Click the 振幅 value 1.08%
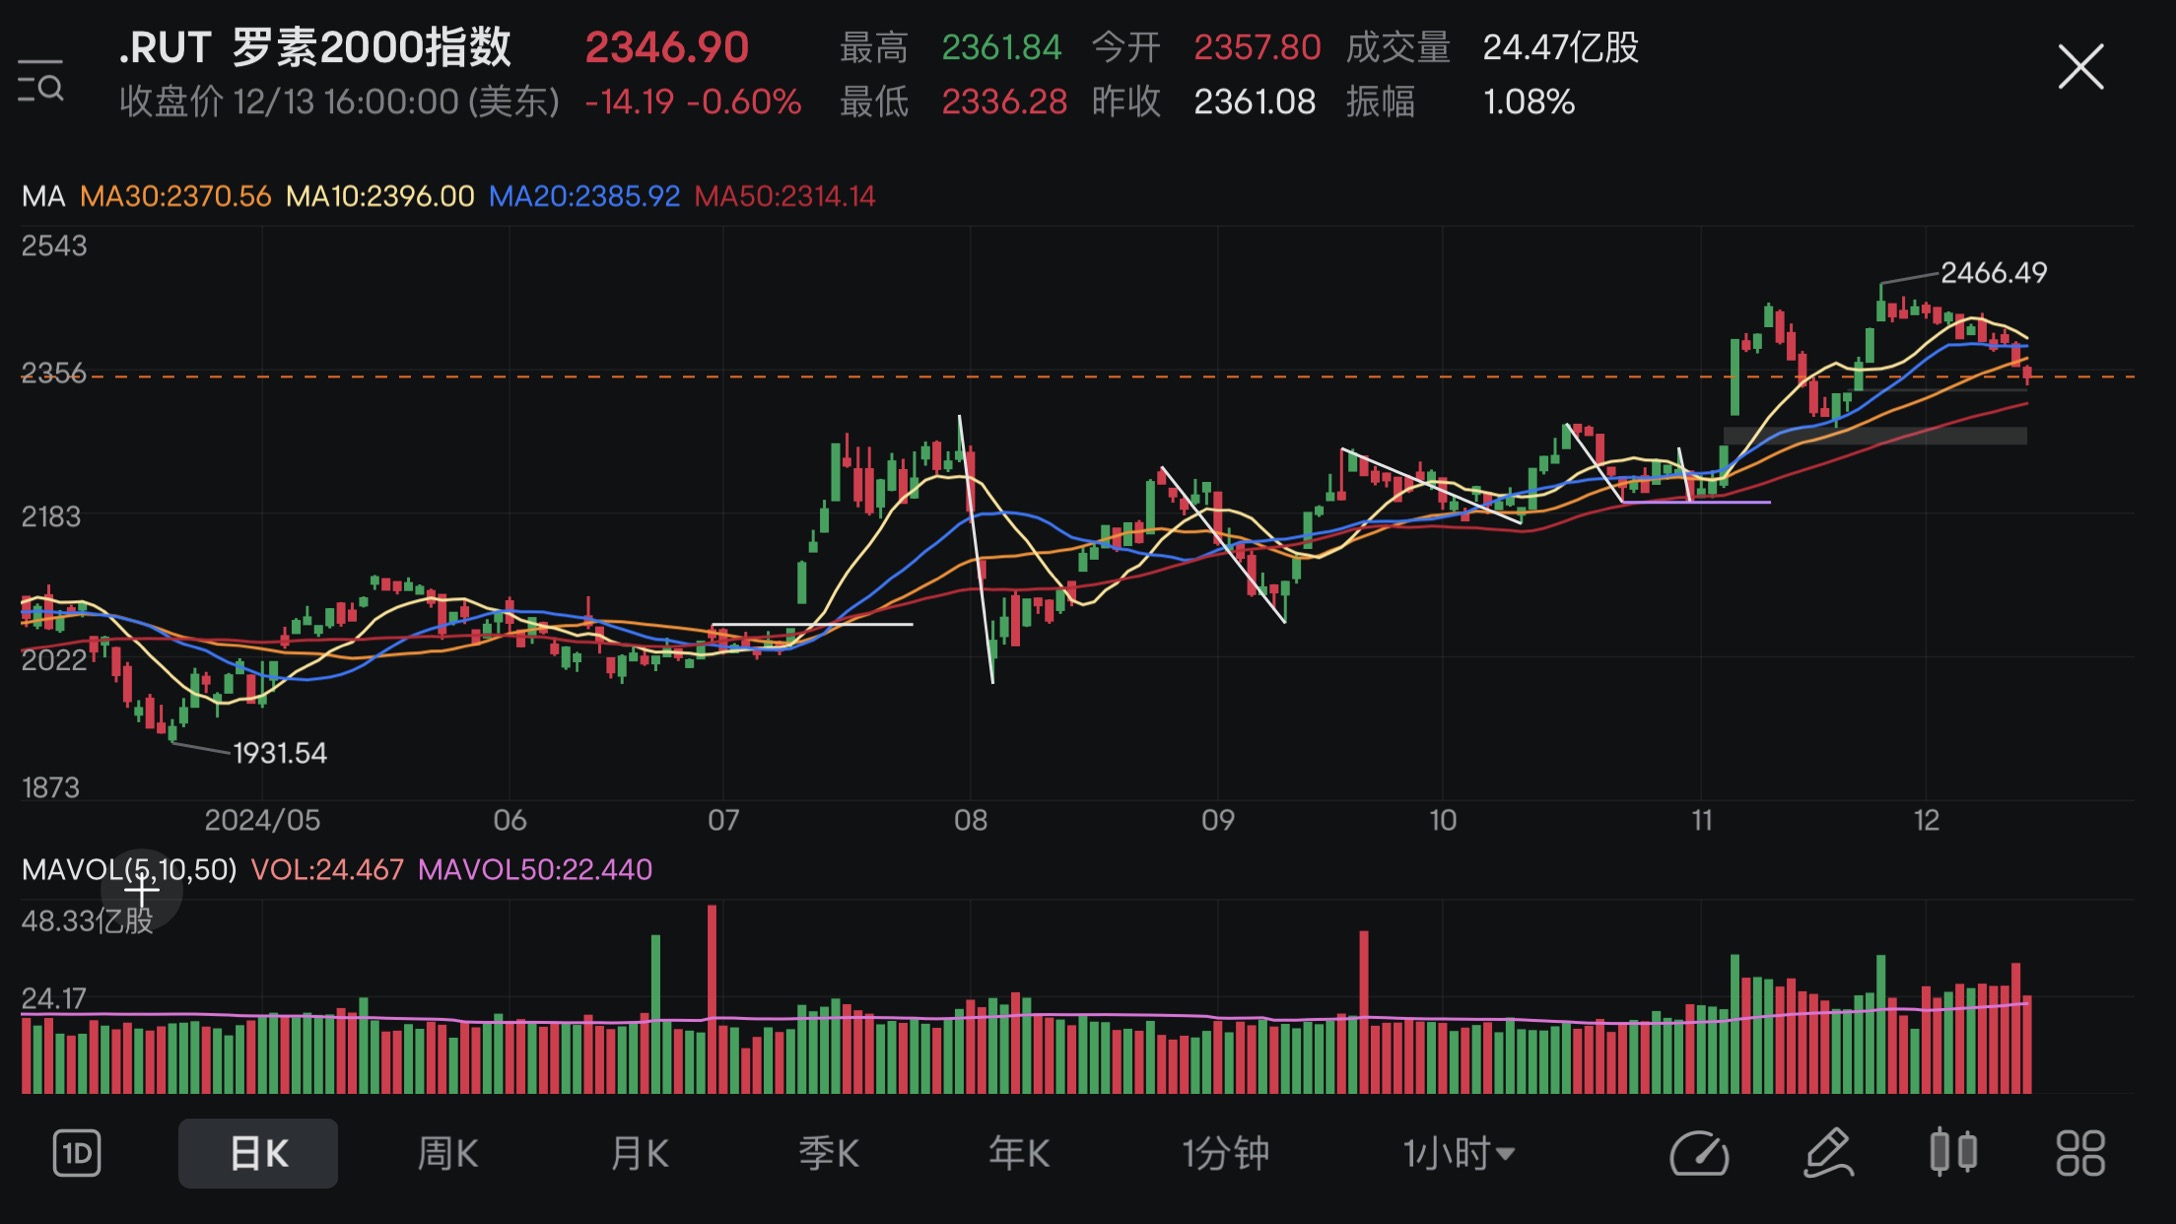 (1529, 102)
